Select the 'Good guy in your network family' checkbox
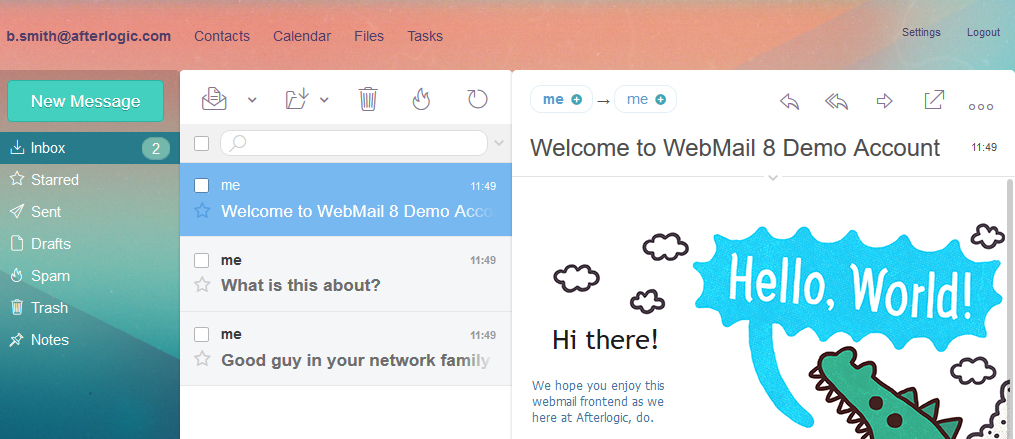The image size is (1015, 439). tap(202, 334)
